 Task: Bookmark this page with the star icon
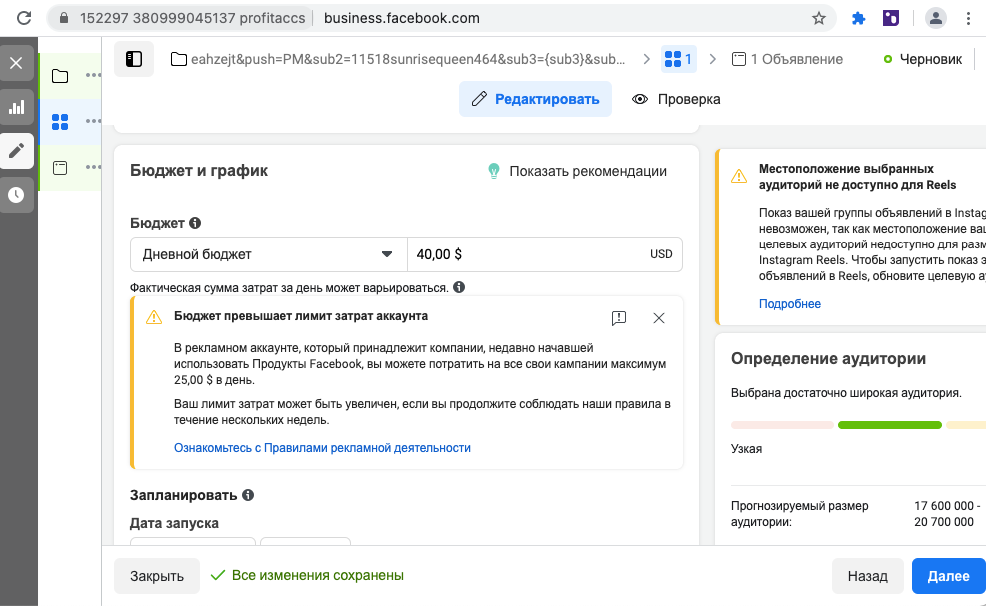pos(818,18)
